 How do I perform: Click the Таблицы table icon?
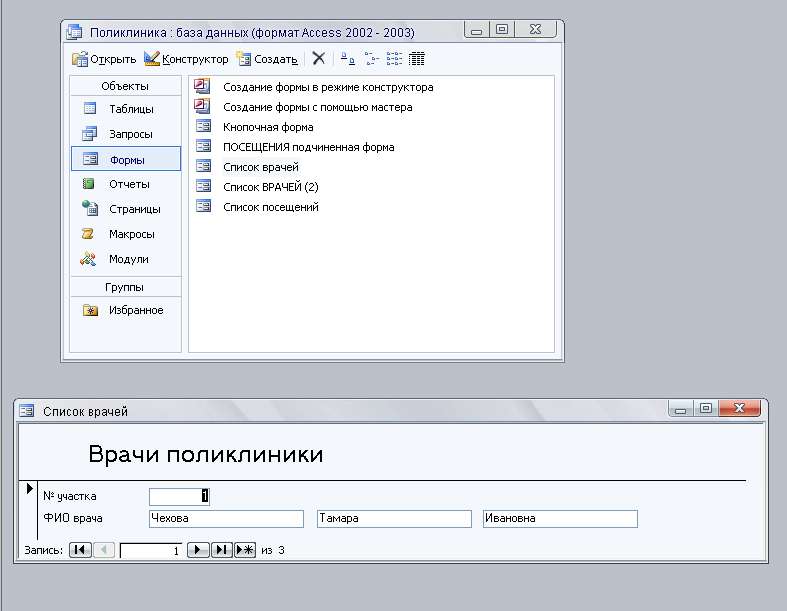[x=90, y=108]
